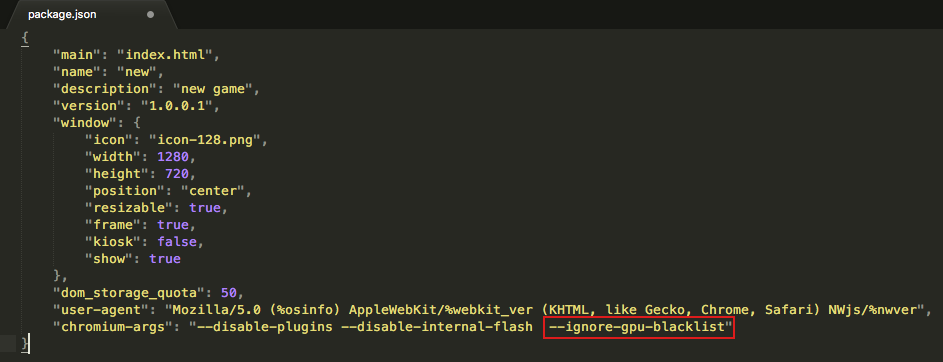Click the "new game" description value

213,89
